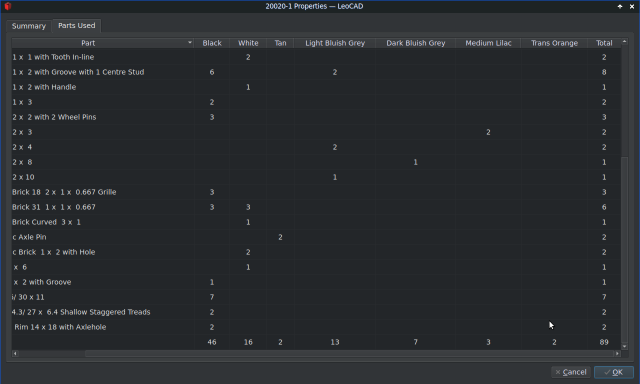Select the '2 x 8' part row

tap(316, 162)
